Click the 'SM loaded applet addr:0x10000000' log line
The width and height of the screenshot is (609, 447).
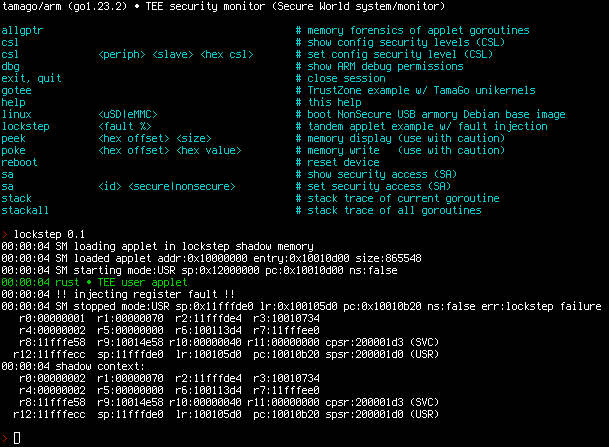point(211,259)
